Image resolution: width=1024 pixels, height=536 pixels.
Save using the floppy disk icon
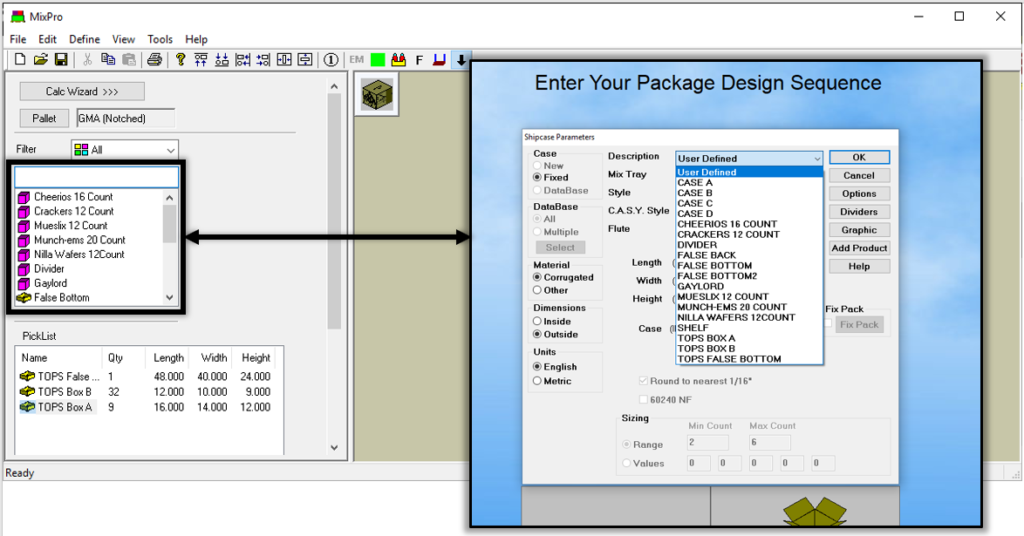60,60
